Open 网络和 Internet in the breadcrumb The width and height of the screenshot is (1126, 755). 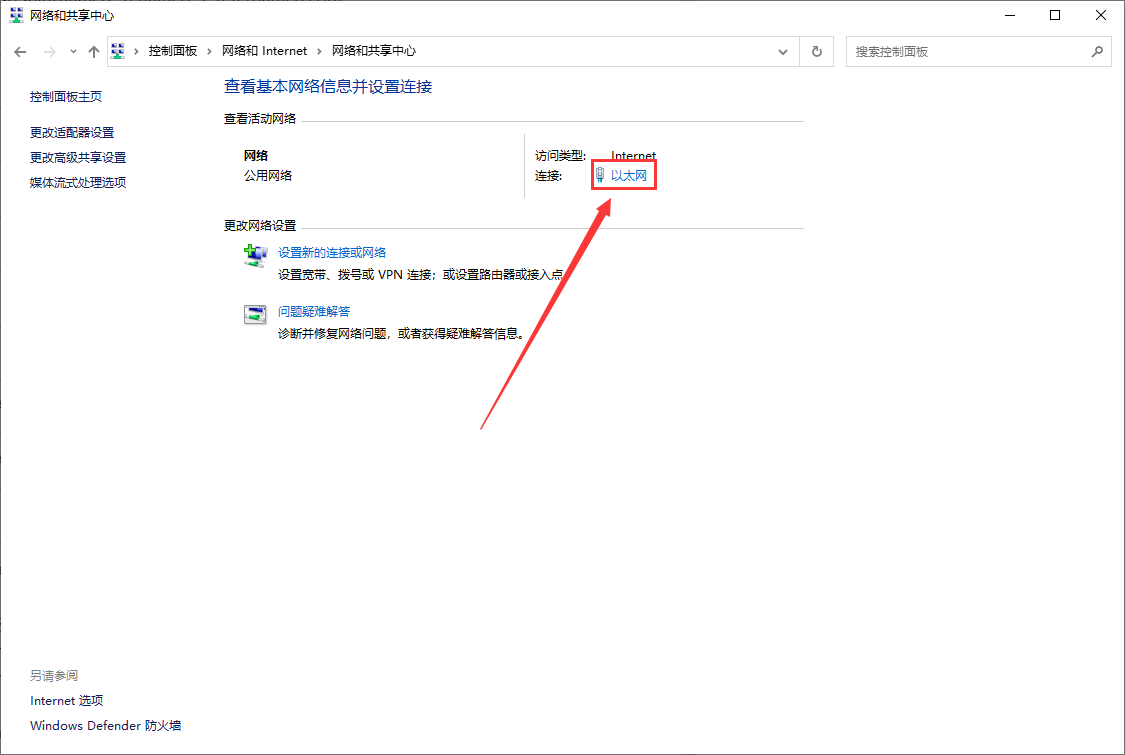click(264, 51)
